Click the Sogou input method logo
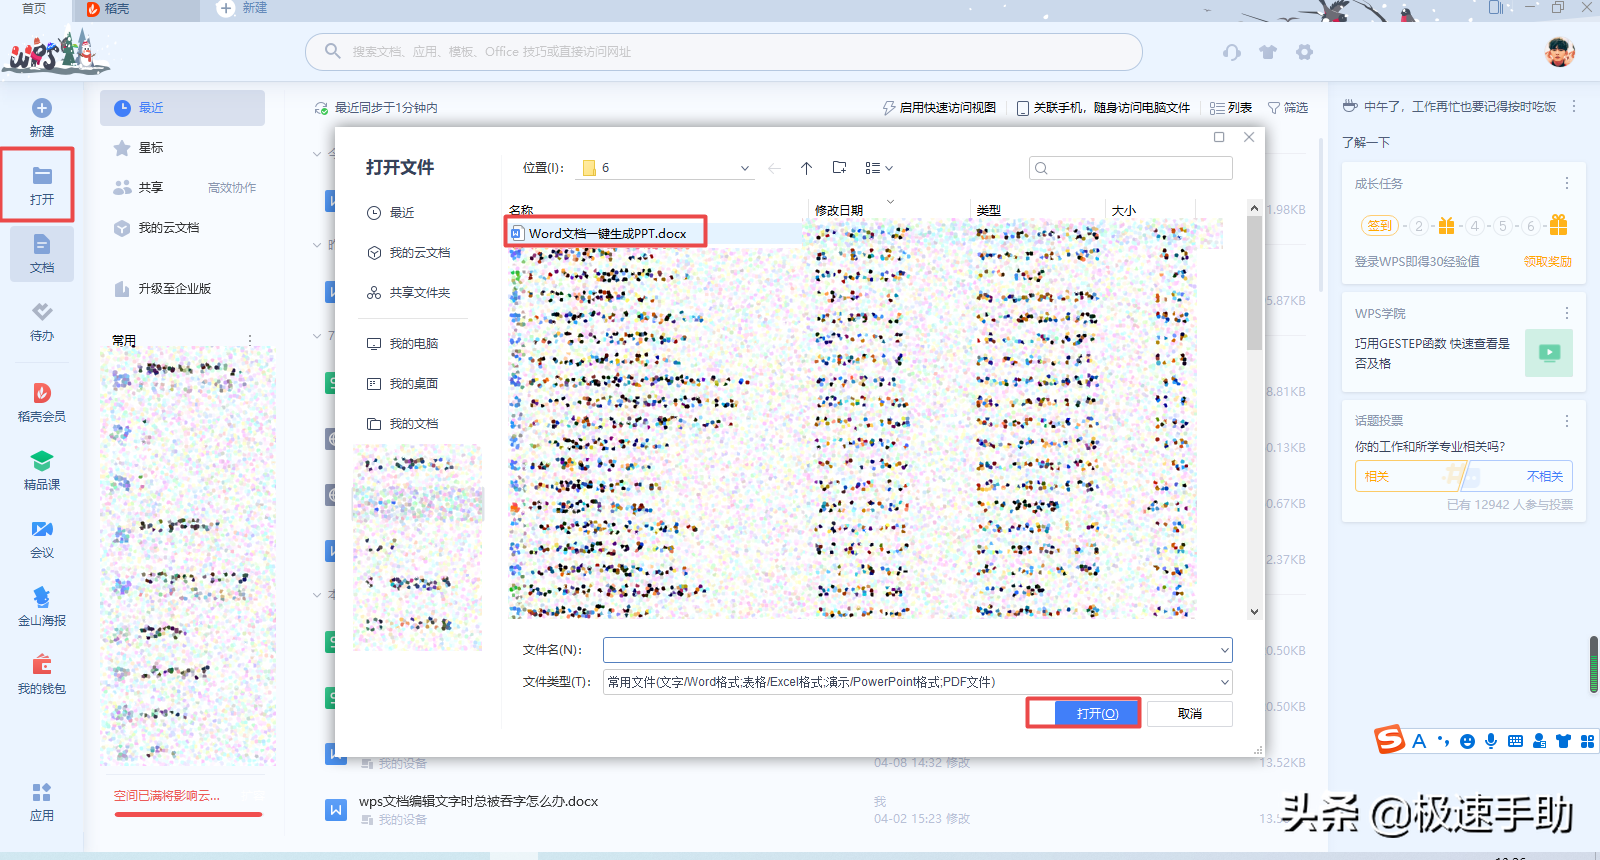 pos(1389,740)
